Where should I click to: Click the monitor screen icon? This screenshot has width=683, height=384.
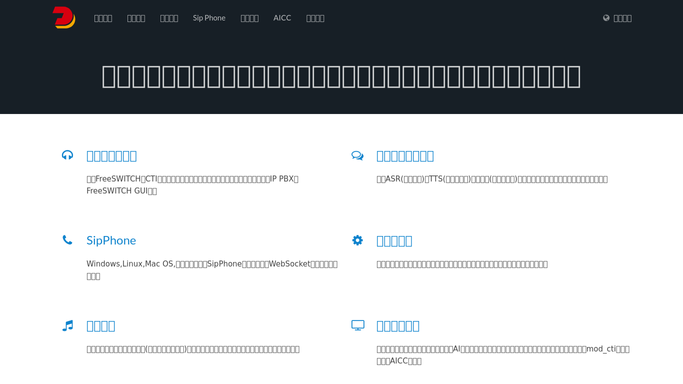[358, 325]
